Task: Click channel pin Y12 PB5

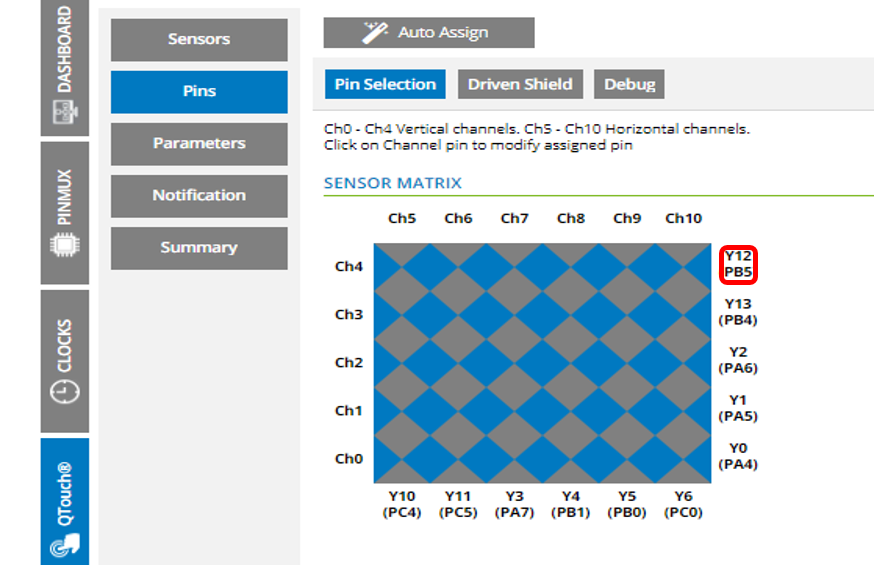Action: pos(738,264)
